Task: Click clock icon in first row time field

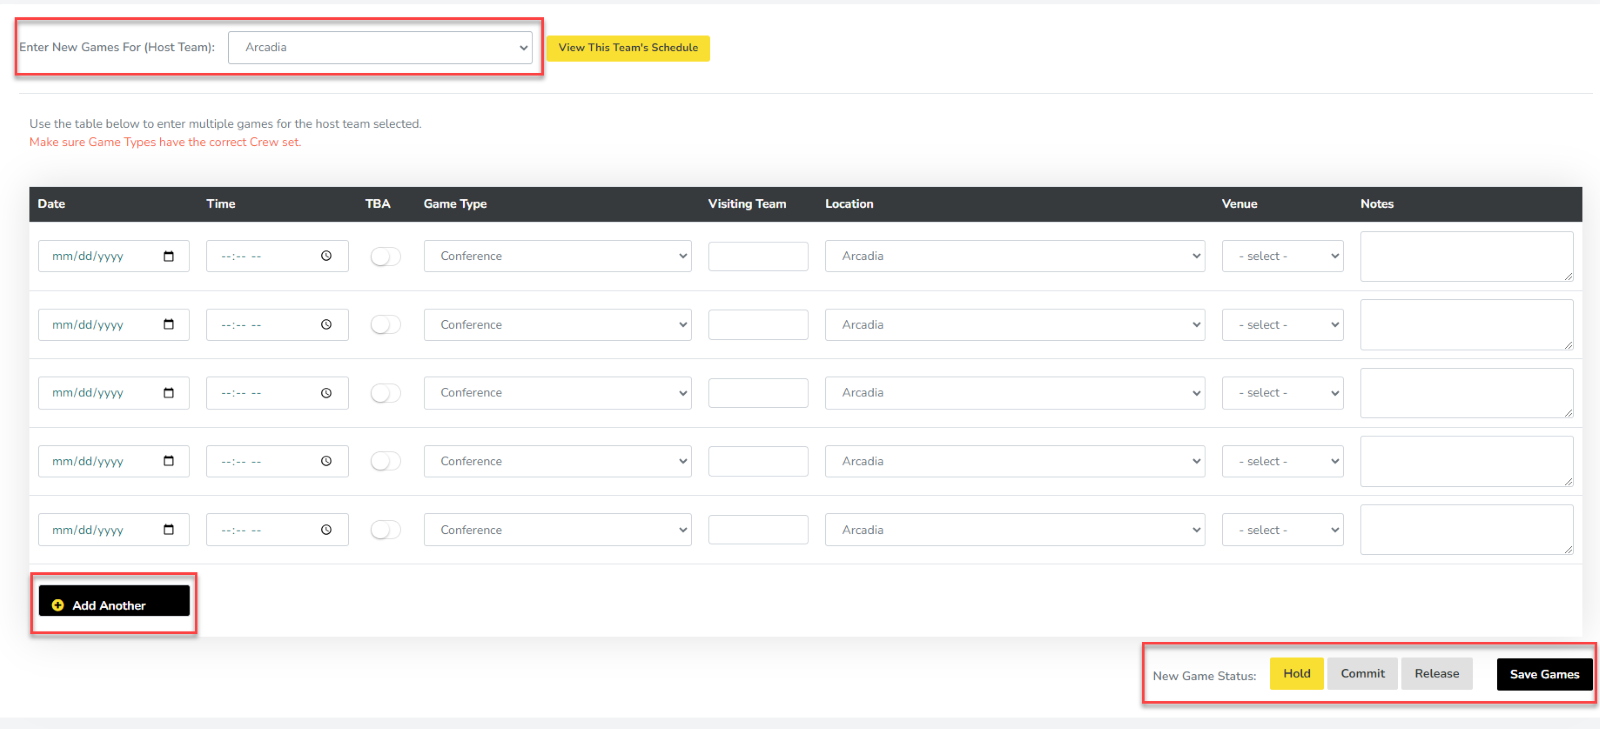Action: (x=326, y=256)
